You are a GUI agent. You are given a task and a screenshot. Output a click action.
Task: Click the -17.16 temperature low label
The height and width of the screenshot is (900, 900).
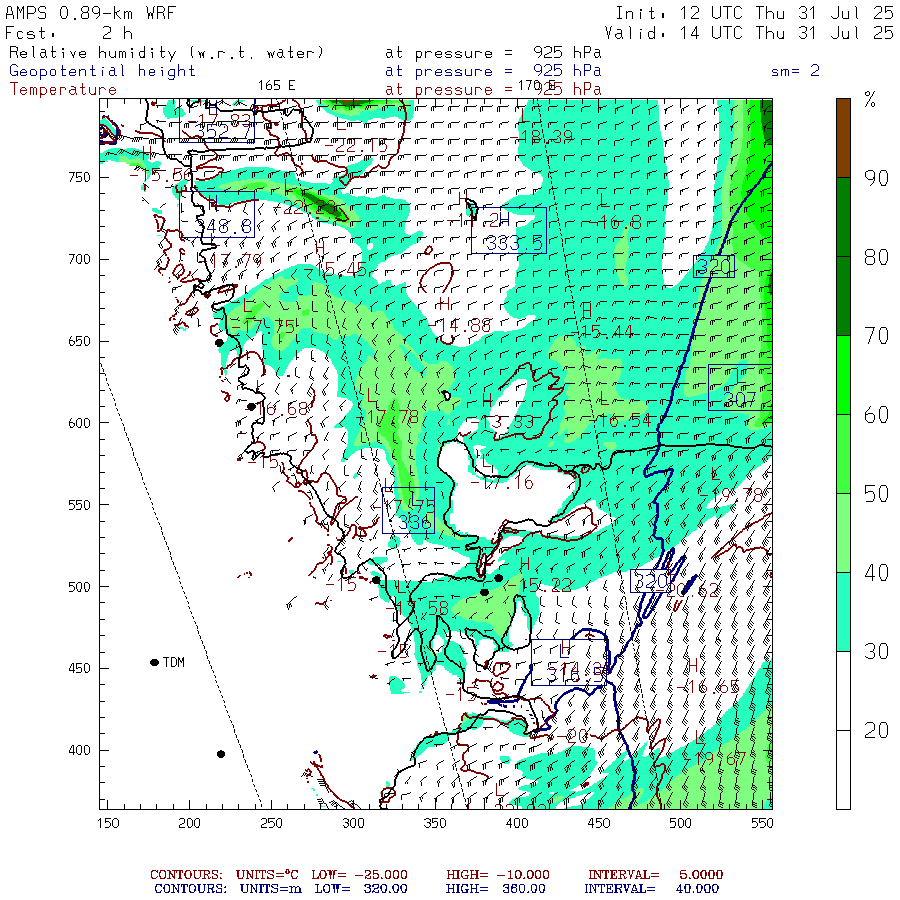click(502, 483)
